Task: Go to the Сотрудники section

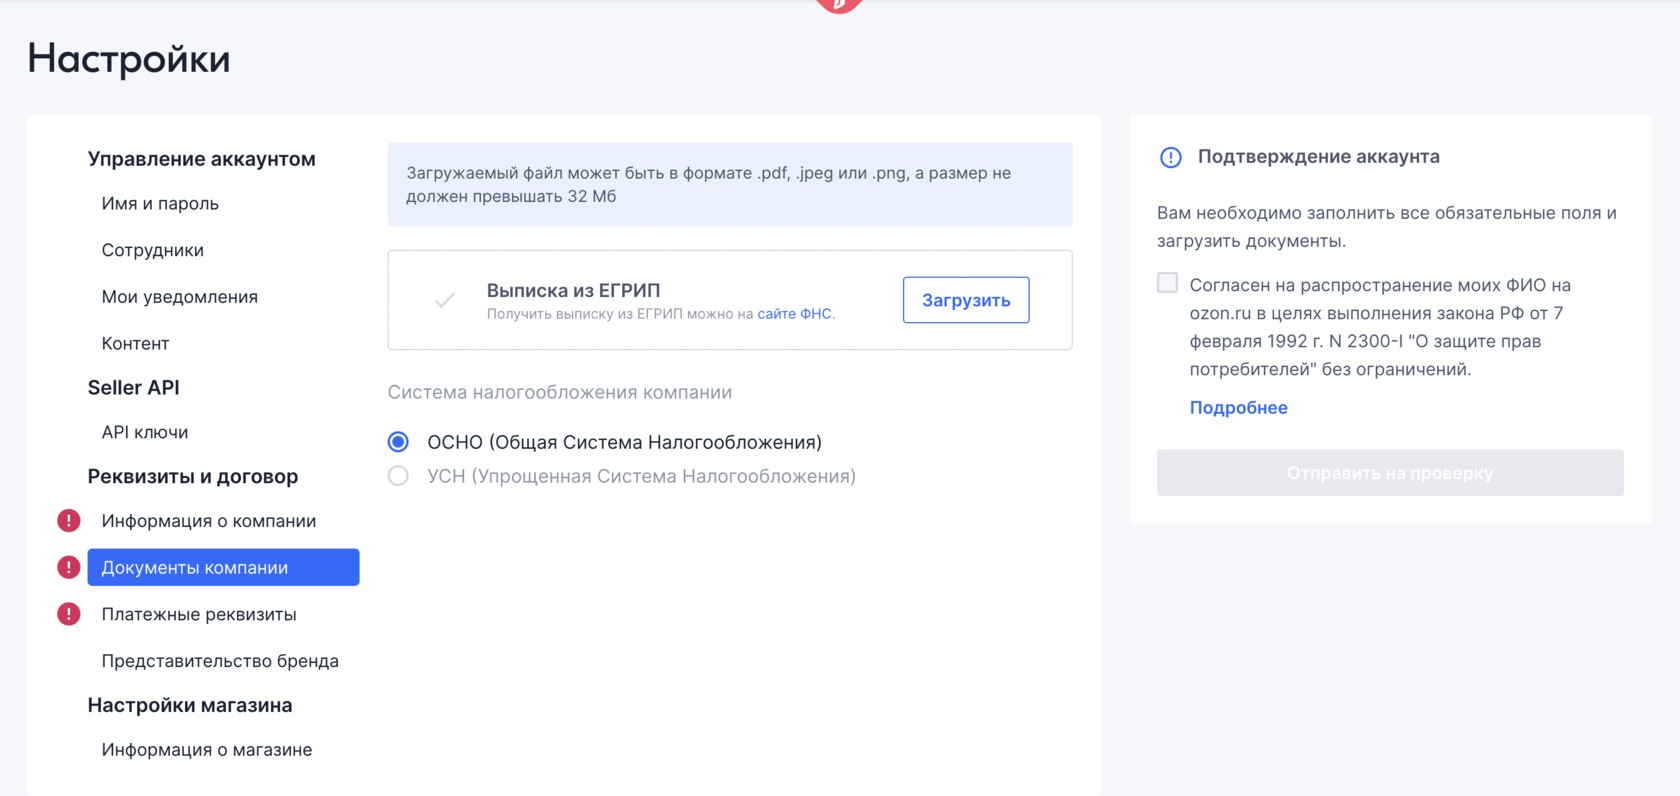Action: tap(152, 250)
